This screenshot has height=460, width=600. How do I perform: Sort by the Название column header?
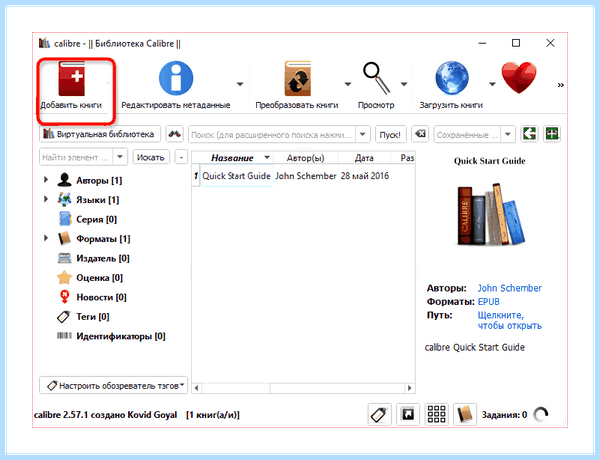click(232, 158)
